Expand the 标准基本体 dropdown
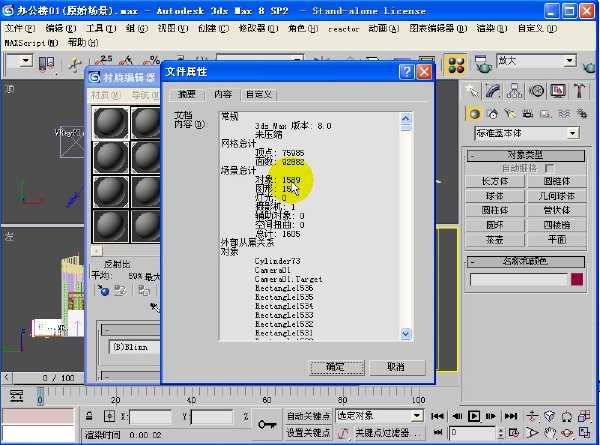 click(572, 133)
